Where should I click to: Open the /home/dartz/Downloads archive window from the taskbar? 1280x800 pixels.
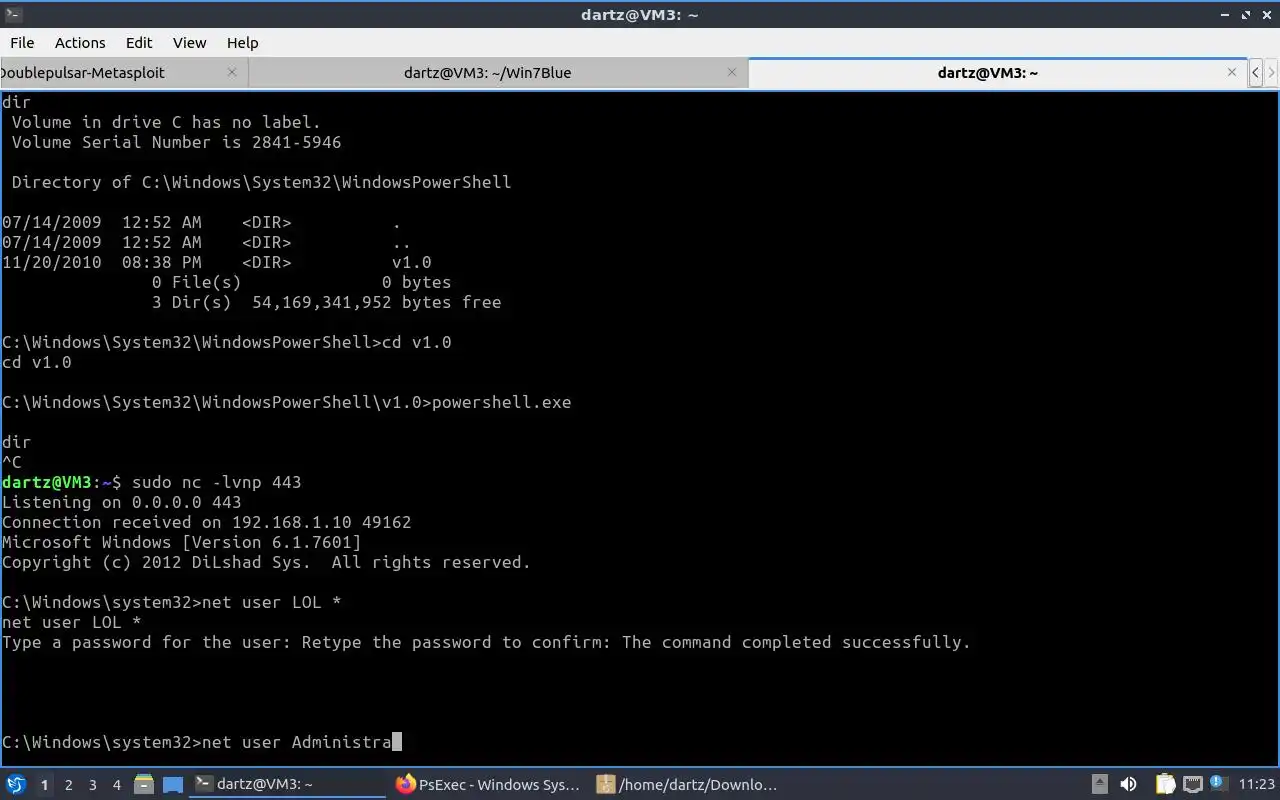pos(688,785)
